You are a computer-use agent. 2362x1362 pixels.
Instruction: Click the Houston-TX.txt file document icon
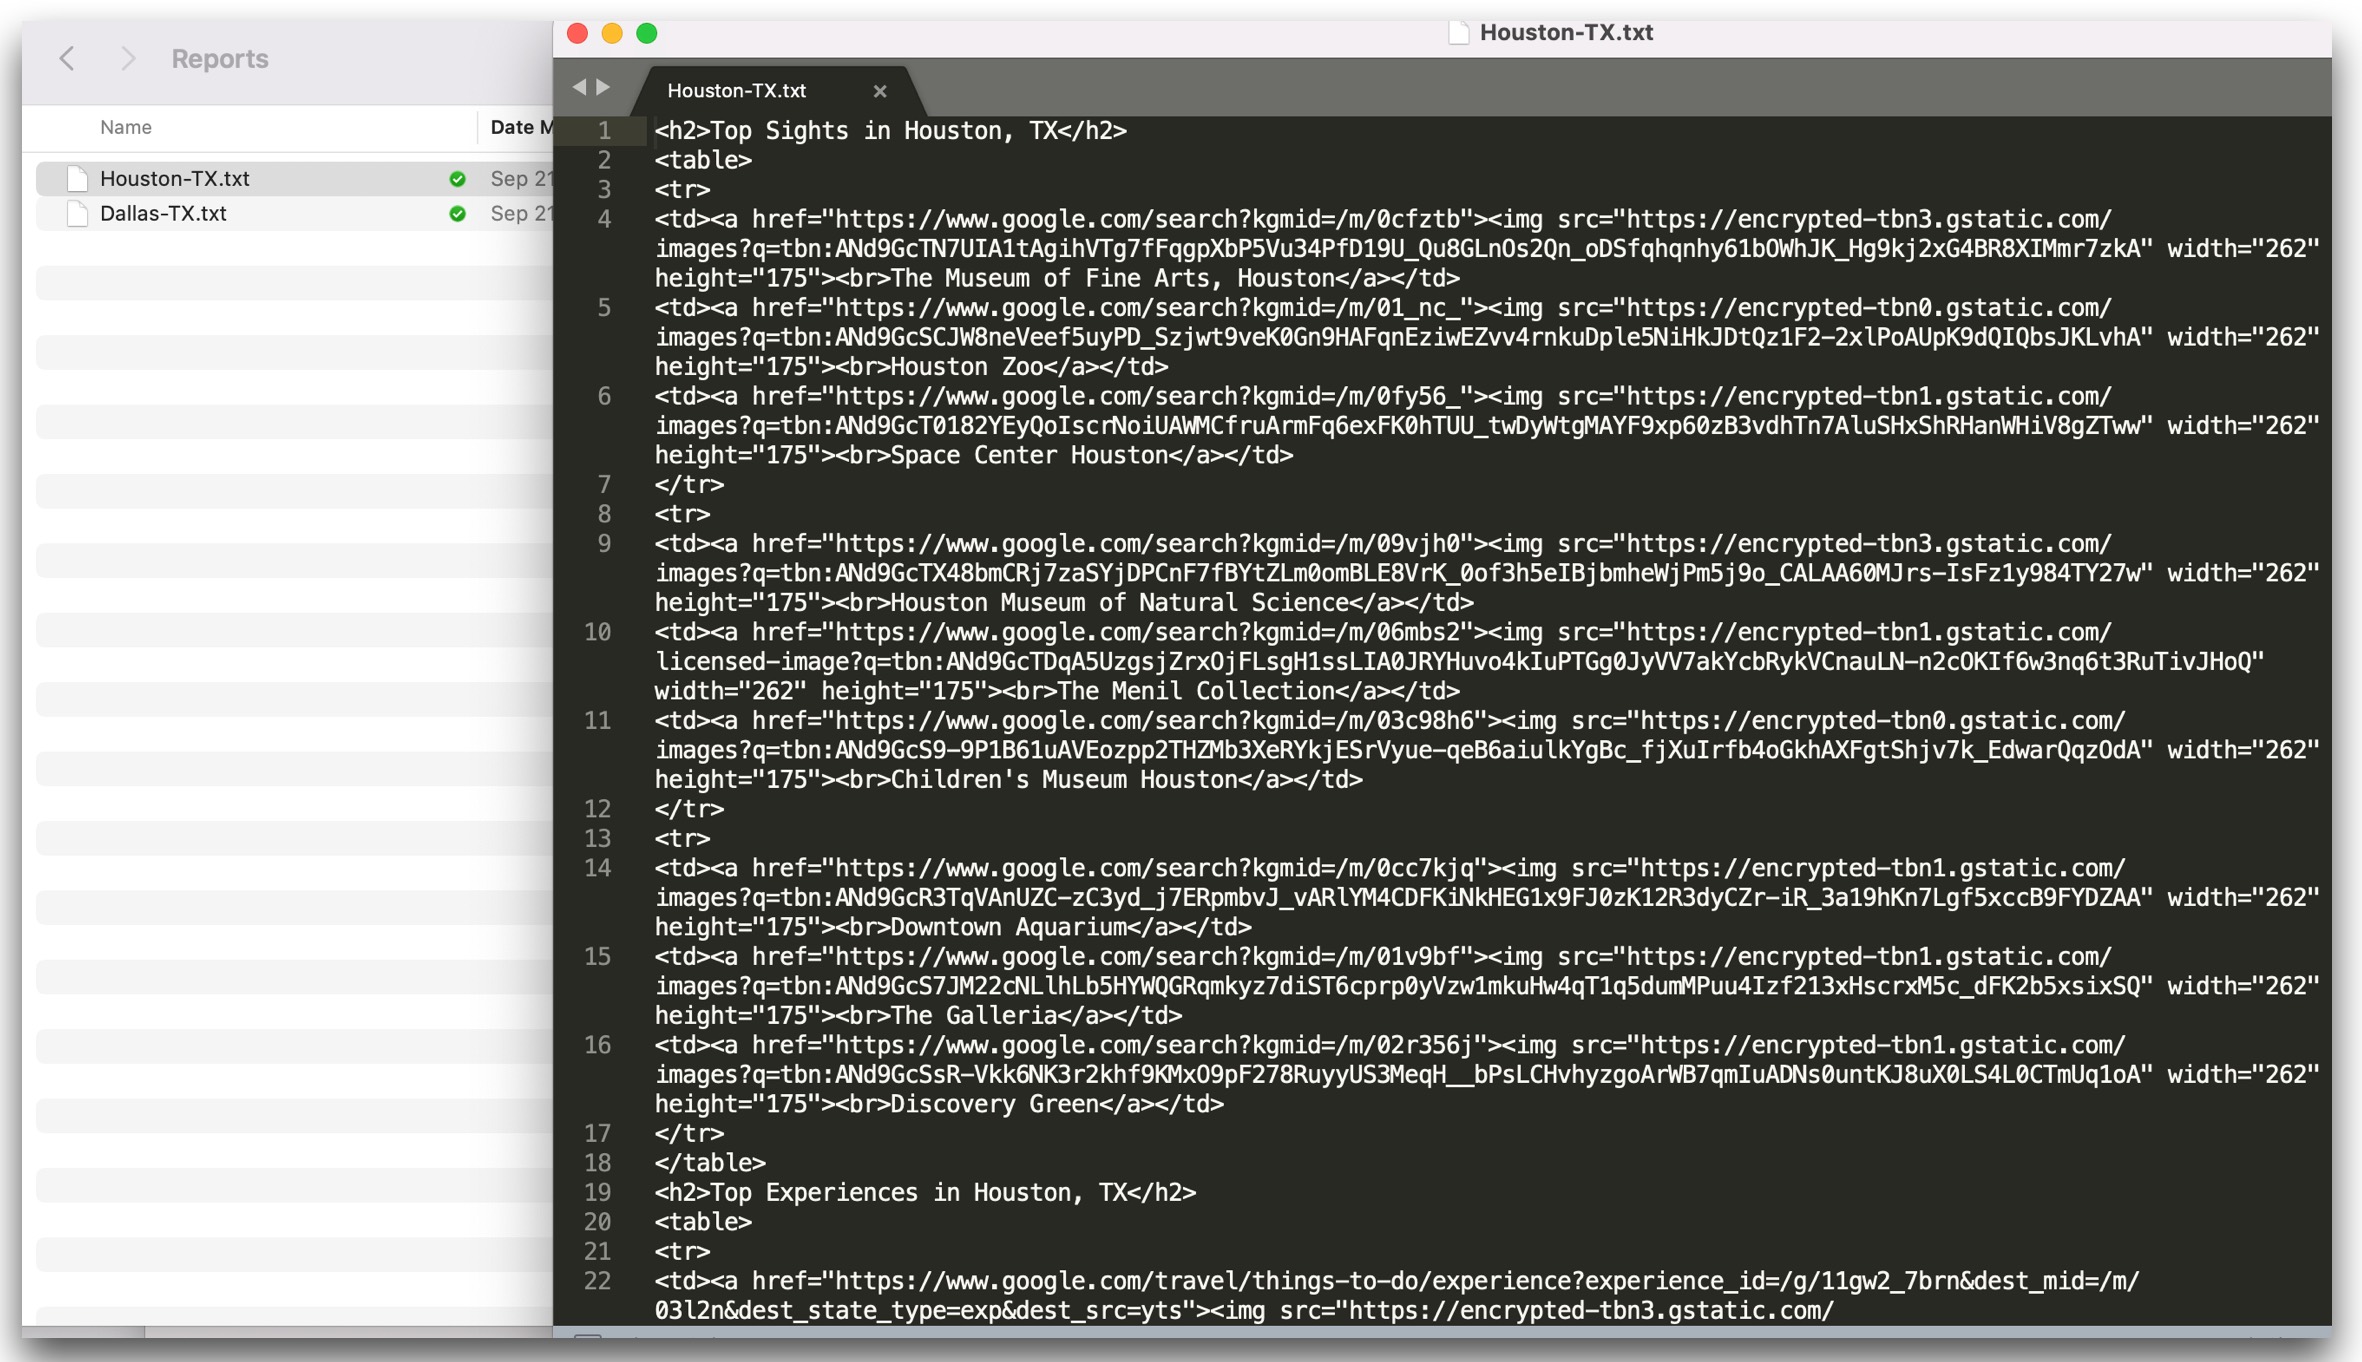(x=78, y=179)
